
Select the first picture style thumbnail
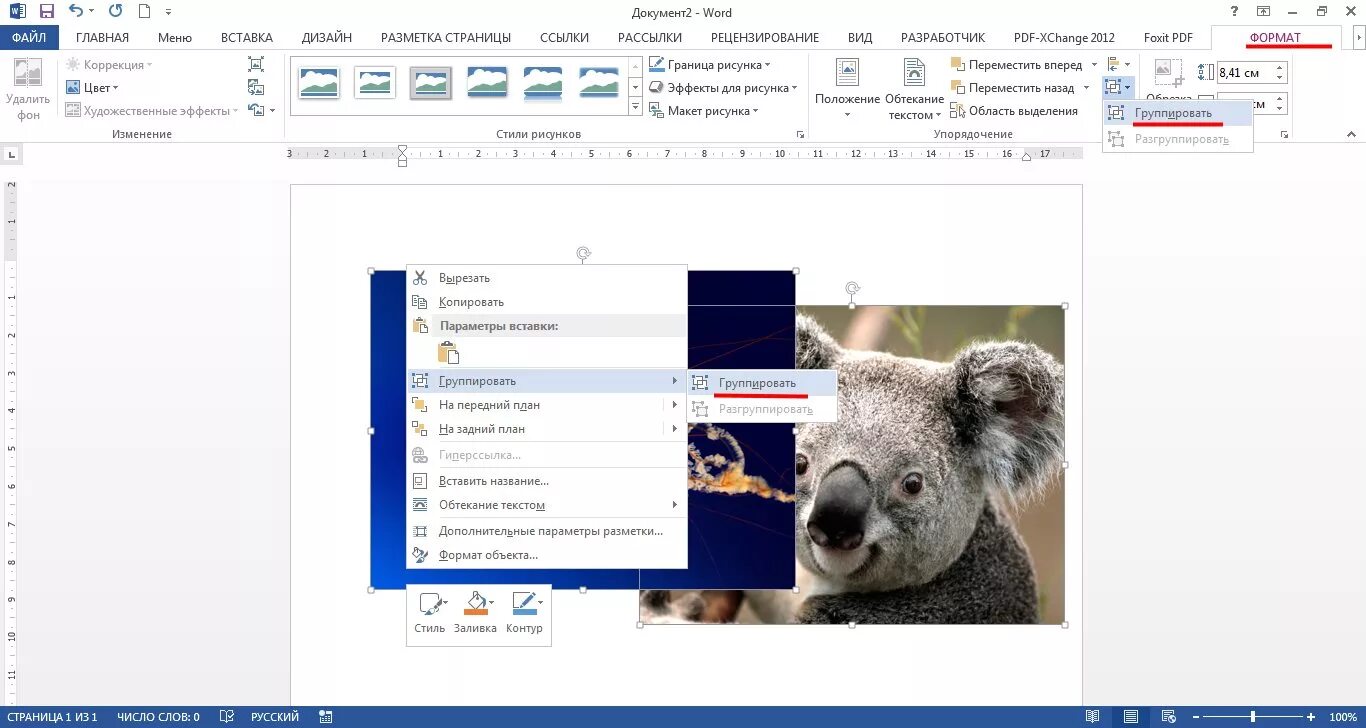click(x=319, y=82)
